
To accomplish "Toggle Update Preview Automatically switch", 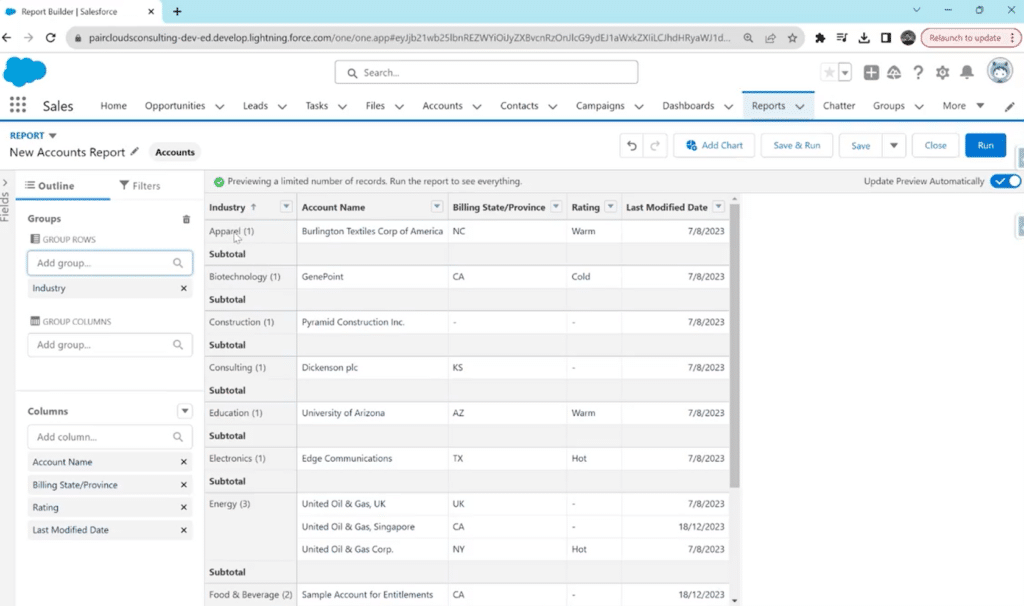I will (1005, 181).
